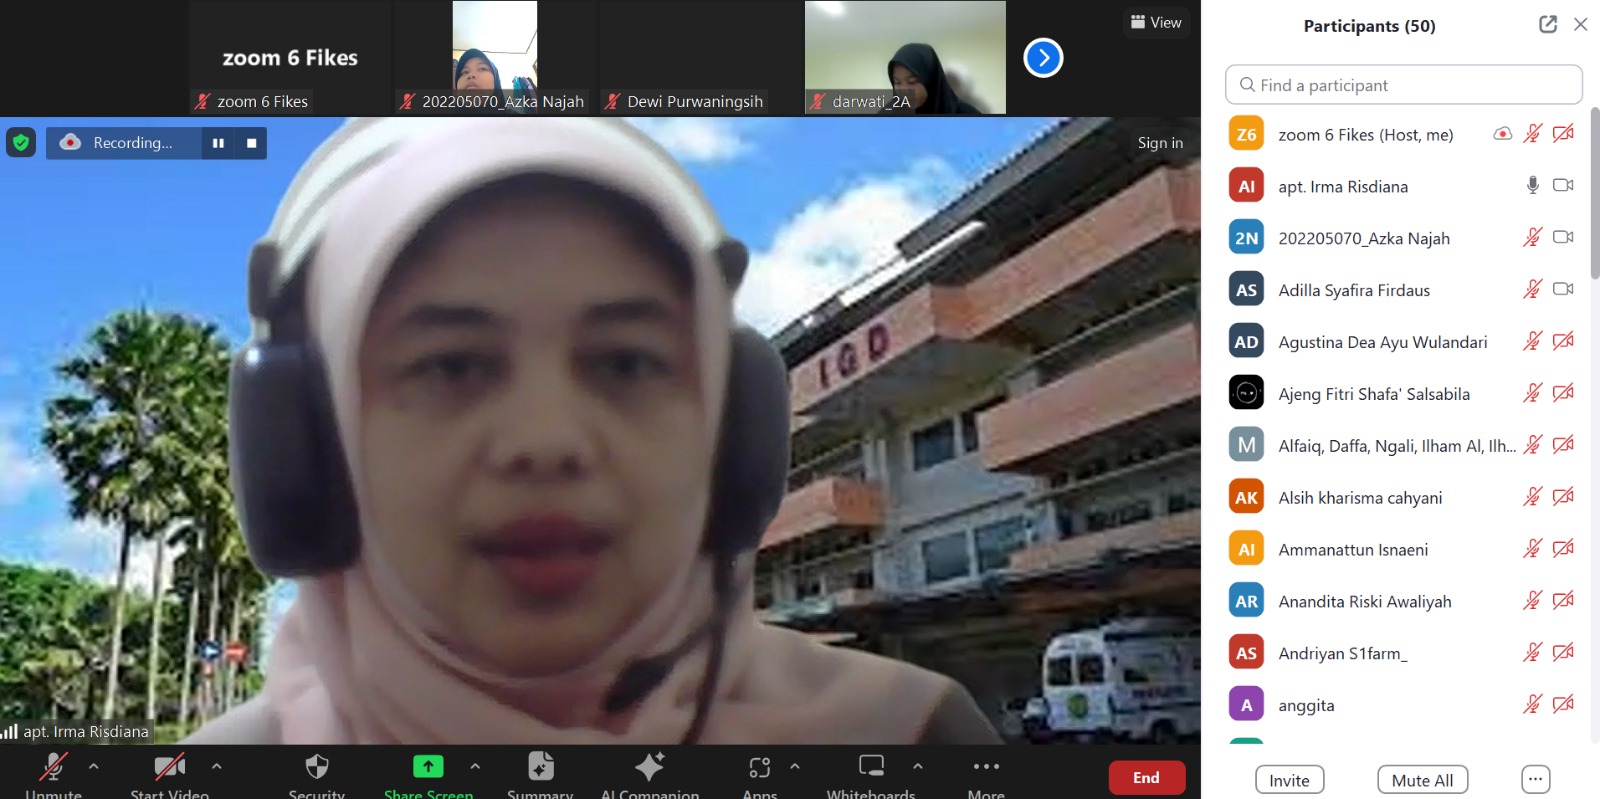Pop out the Participants panel

[1548, 24]
